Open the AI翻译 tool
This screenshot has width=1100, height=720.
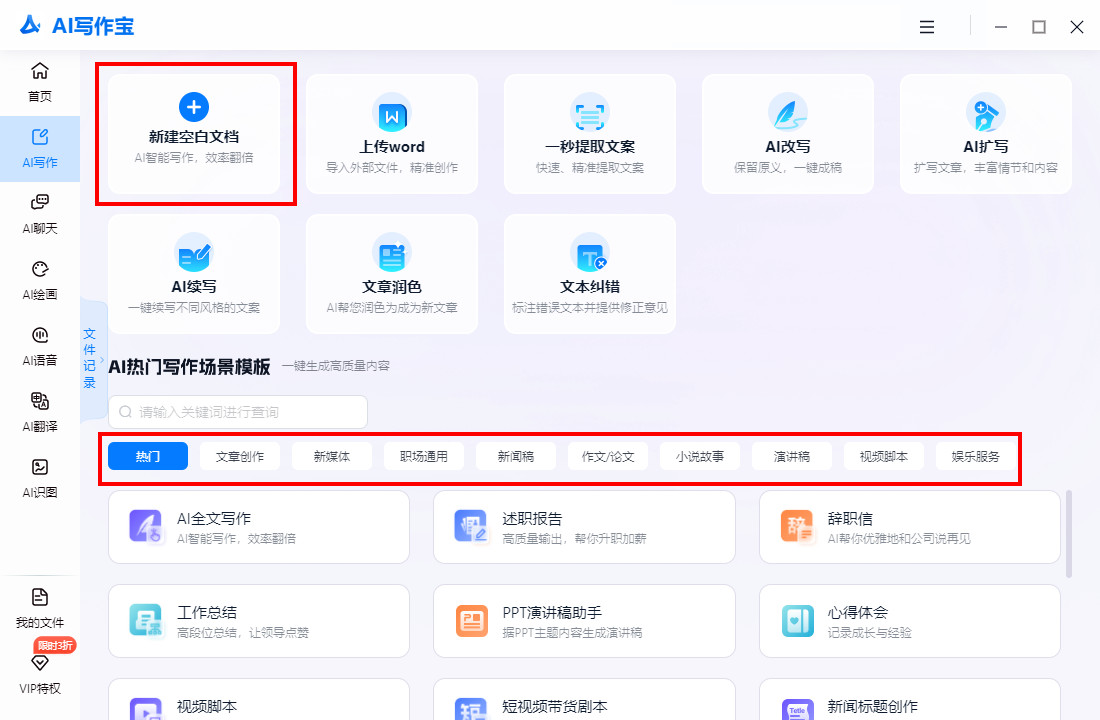coord(40,412)
